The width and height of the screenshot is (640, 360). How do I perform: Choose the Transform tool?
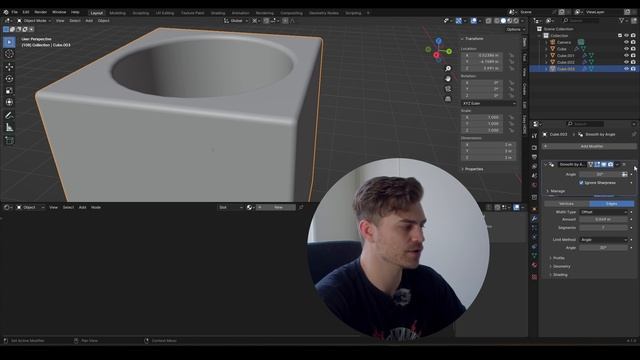click(x=9, y=102)
